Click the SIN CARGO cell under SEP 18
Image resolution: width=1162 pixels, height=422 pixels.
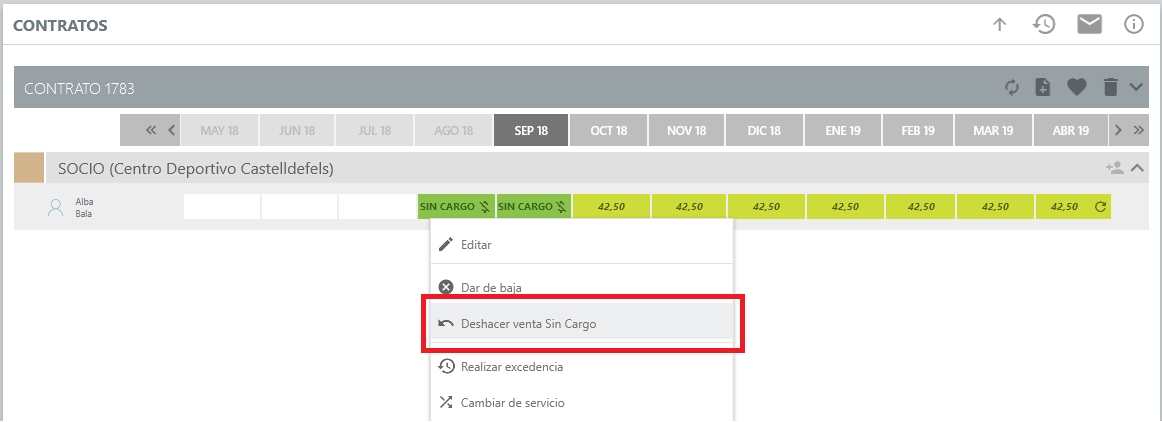pos(534,207)
